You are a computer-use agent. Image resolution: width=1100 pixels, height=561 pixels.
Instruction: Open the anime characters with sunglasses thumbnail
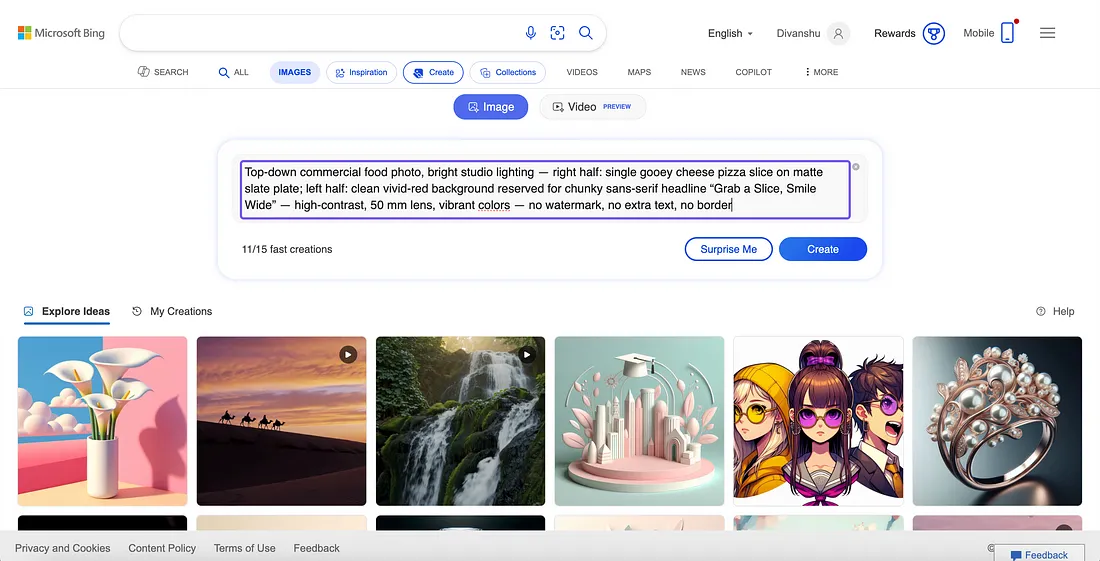pyautogui.click(x=818, y=421)
